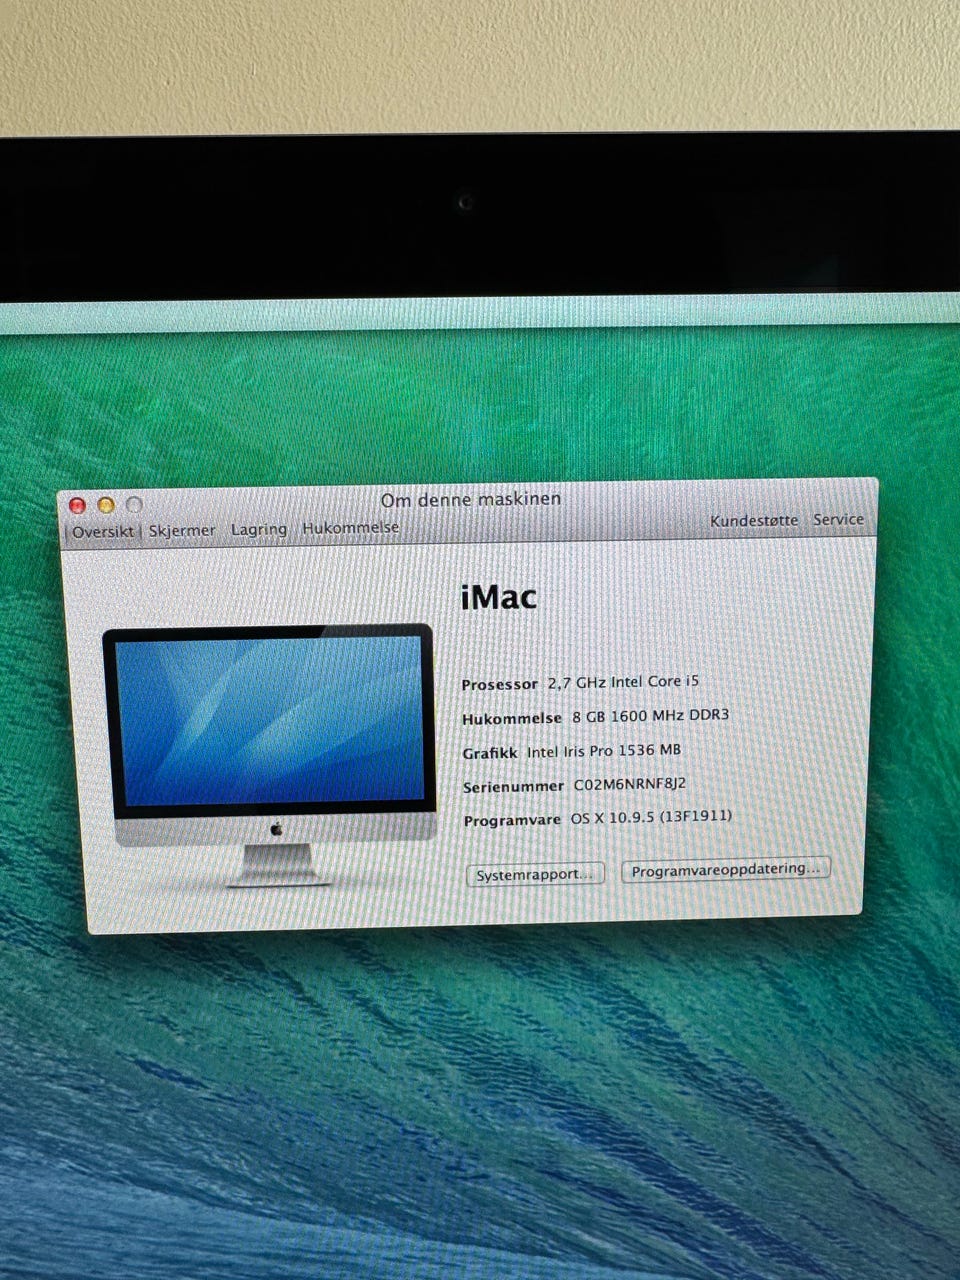The width and height of the screenshot is (960, 1280).
Task: Click the Intel Iris Pro 1536 MB text
Action: pos(604,751)
